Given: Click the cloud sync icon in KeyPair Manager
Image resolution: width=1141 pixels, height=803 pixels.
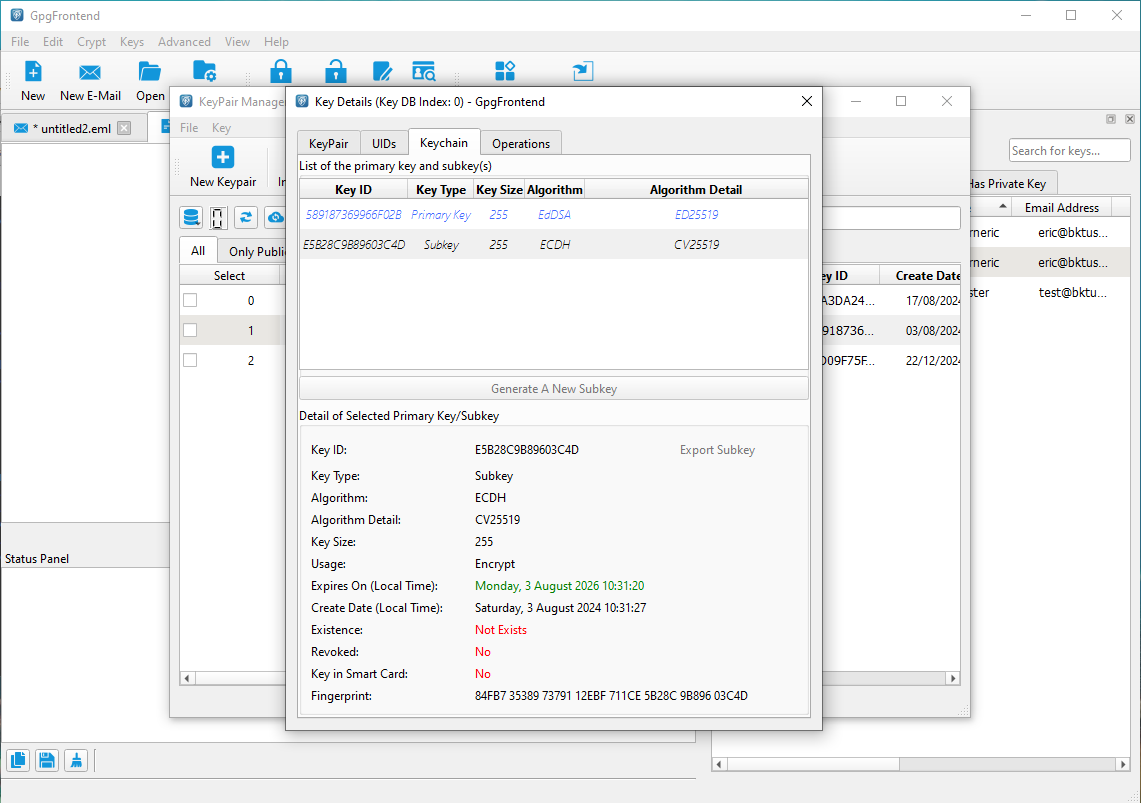Looking at the screenshot, I should coord(276,217).
